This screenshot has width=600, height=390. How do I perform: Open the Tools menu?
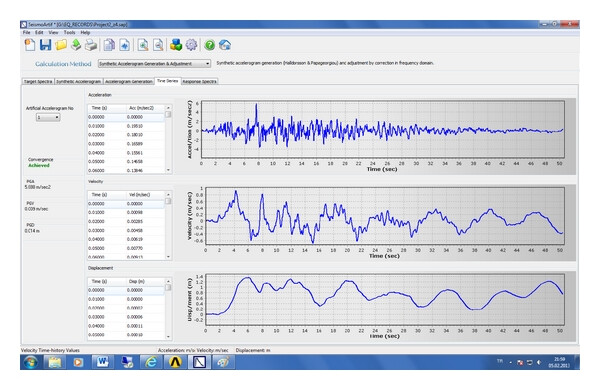coord(69,33)
